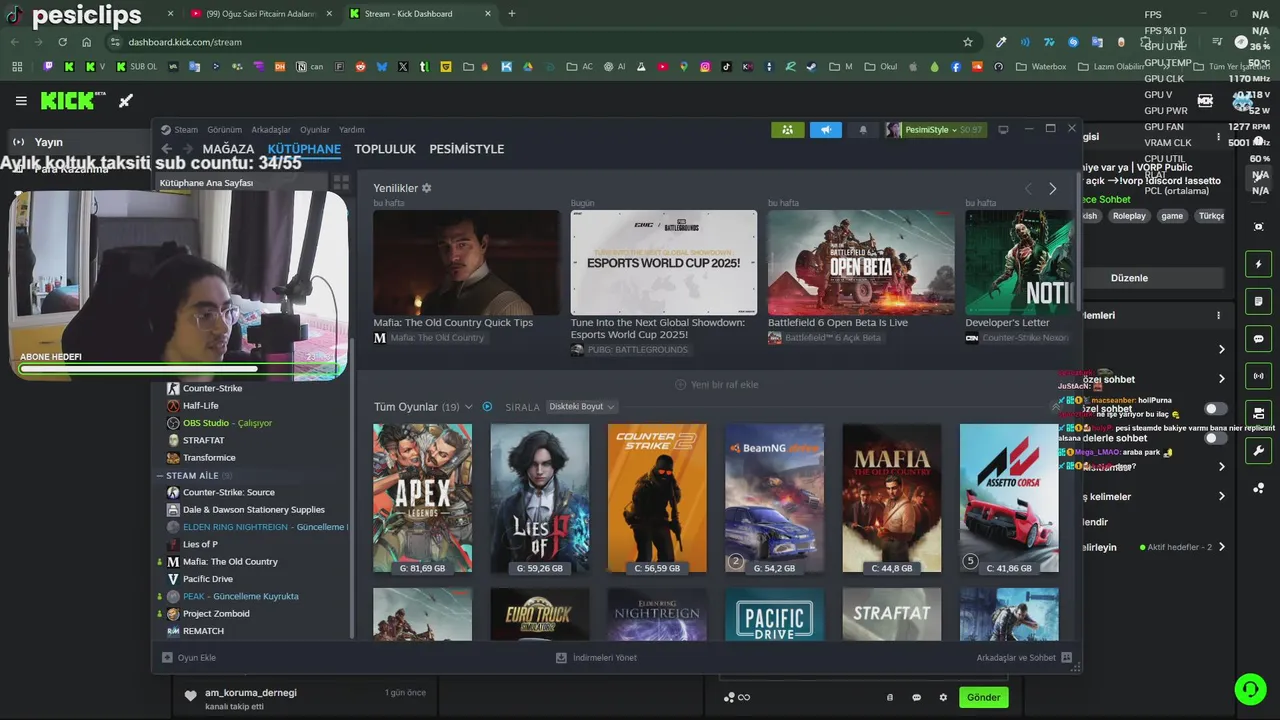
Task: Open Disklerdeki Boyut sort dropdown
Action: [x=582, y=407]
